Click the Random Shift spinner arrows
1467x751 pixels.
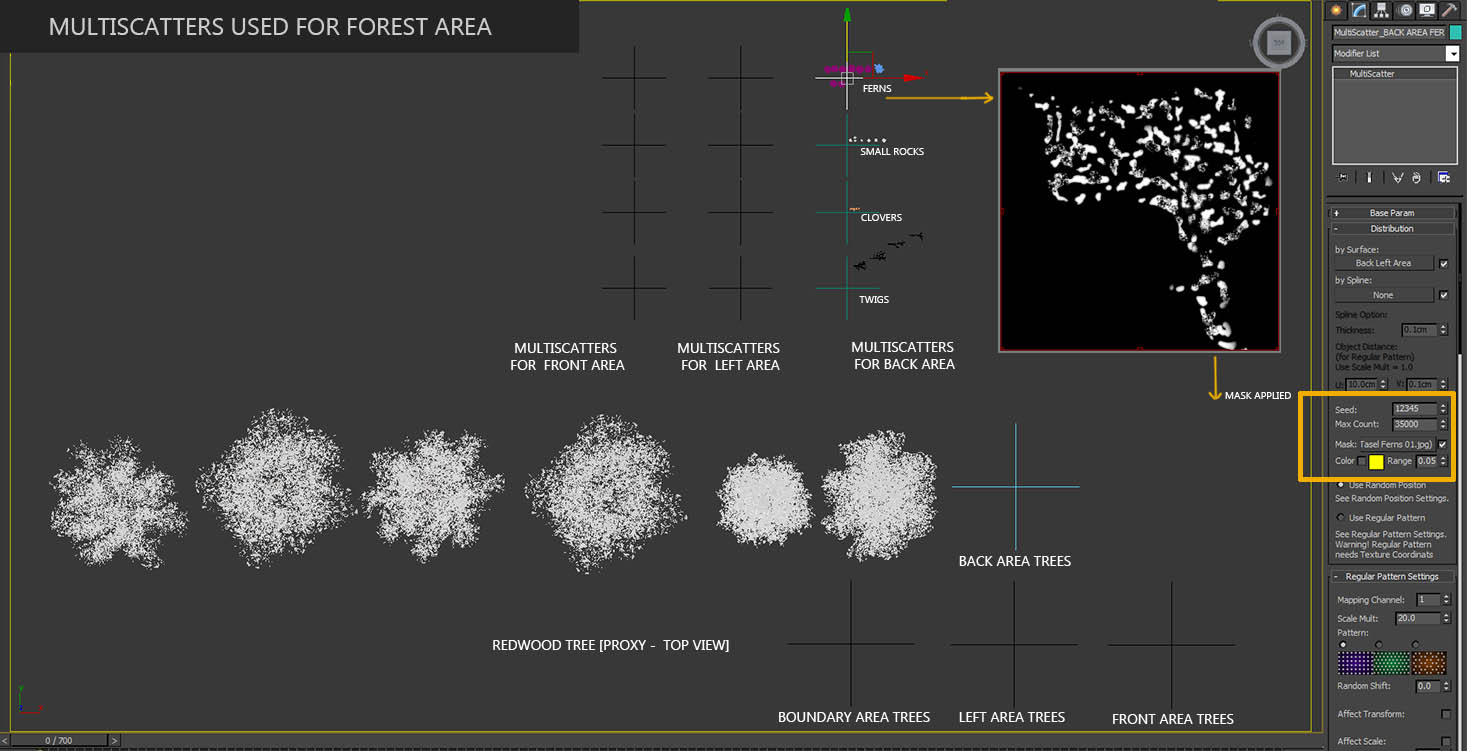1446,686
